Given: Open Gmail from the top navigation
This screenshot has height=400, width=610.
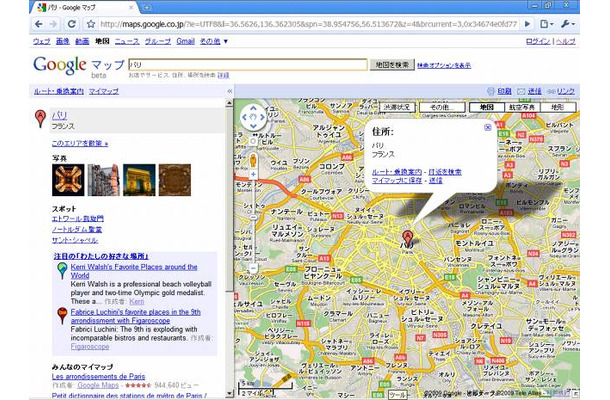Looking at the screenshot, I should (x=185, y=41).
